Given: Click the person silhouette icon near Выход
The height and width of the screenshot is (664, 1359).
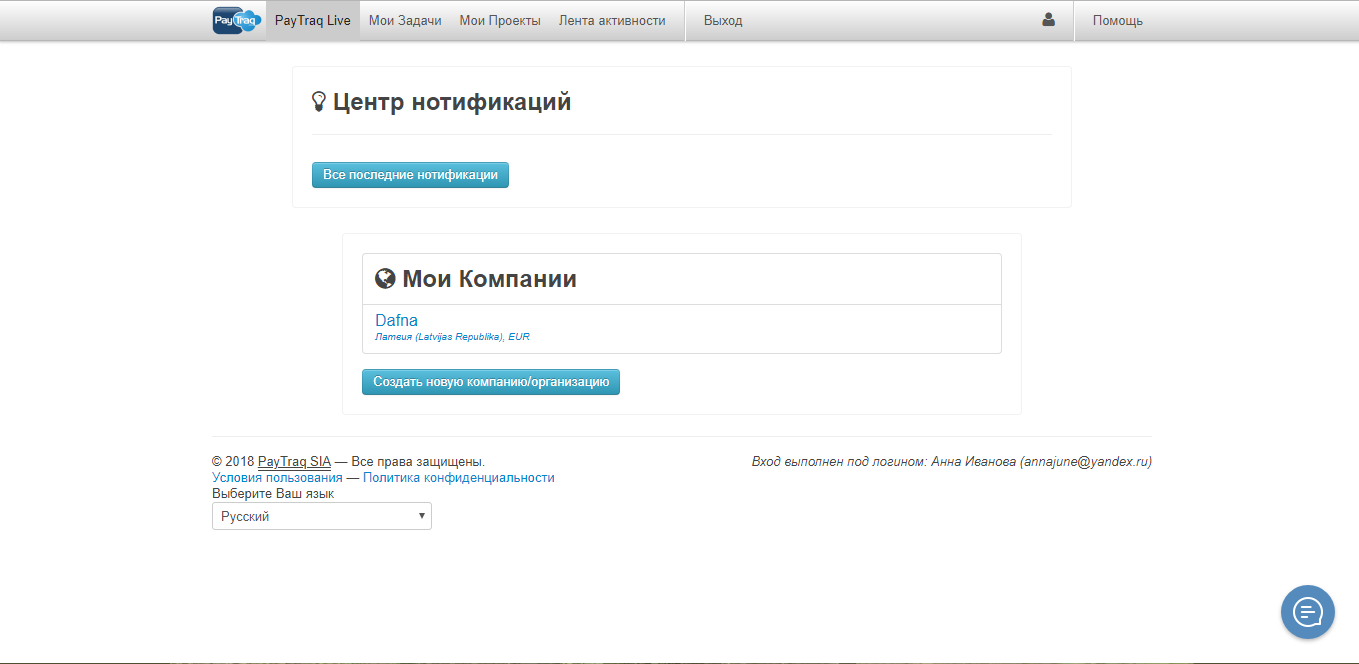Looking at the screenshot, I should (1048, 19).
